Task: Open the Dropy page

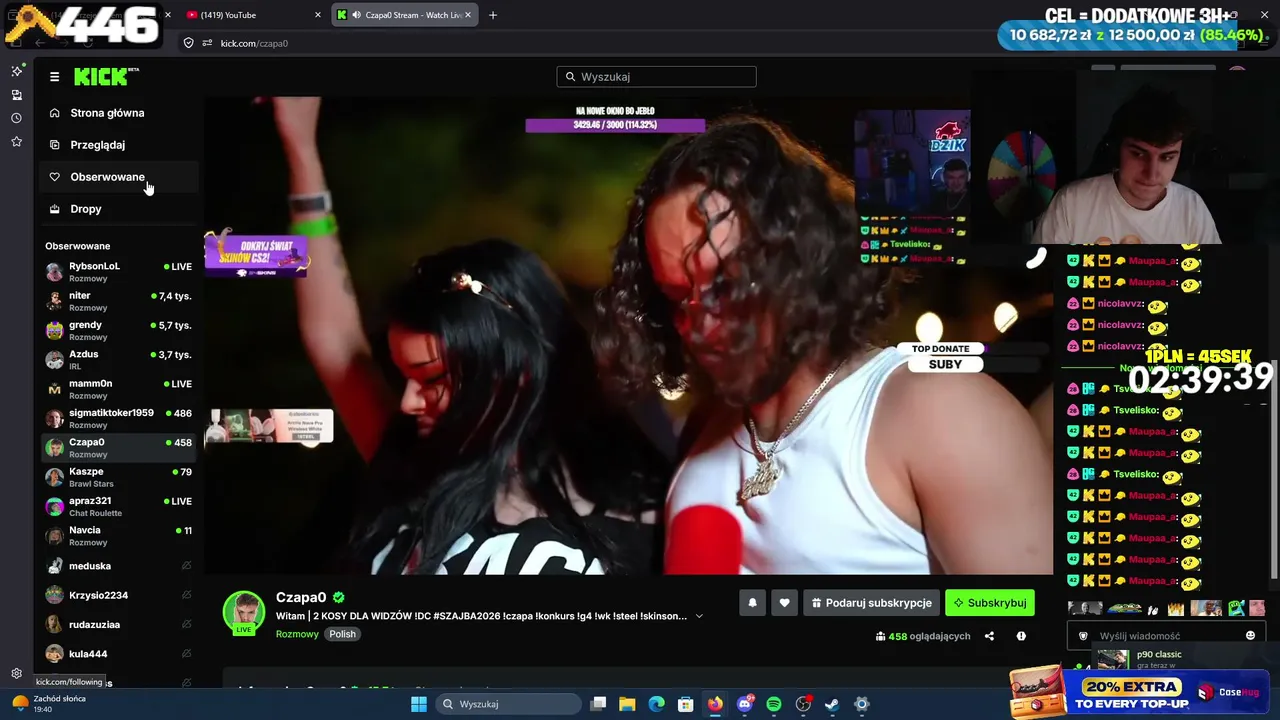Action: point(86,209)
